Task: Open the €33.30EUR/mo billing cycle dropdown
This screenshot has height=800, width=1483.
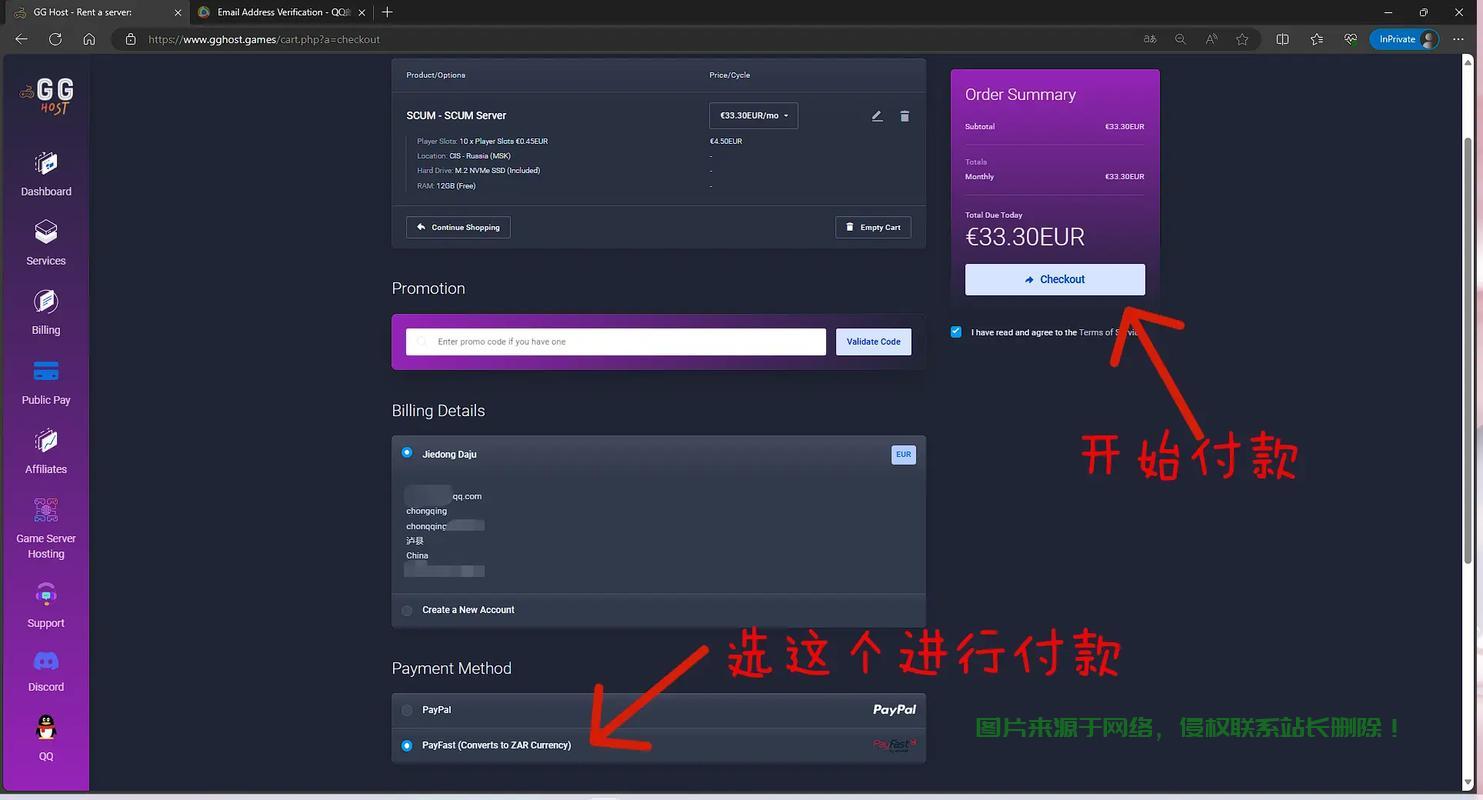Action: 753,116
